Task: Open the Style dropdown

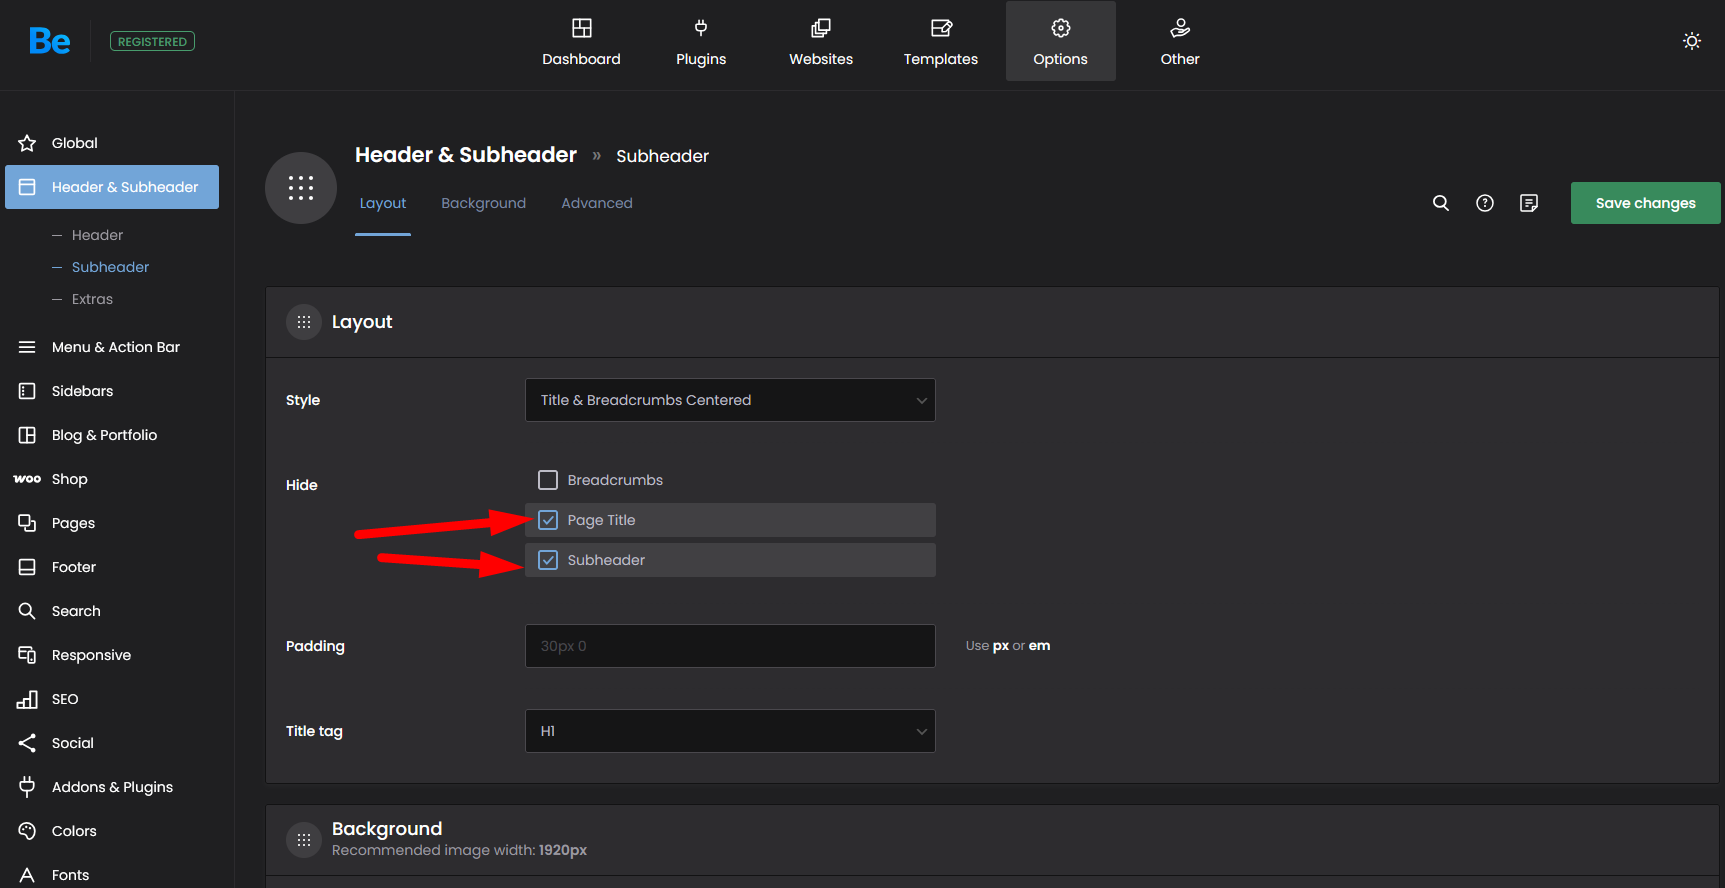Action: tap(730, 400)
